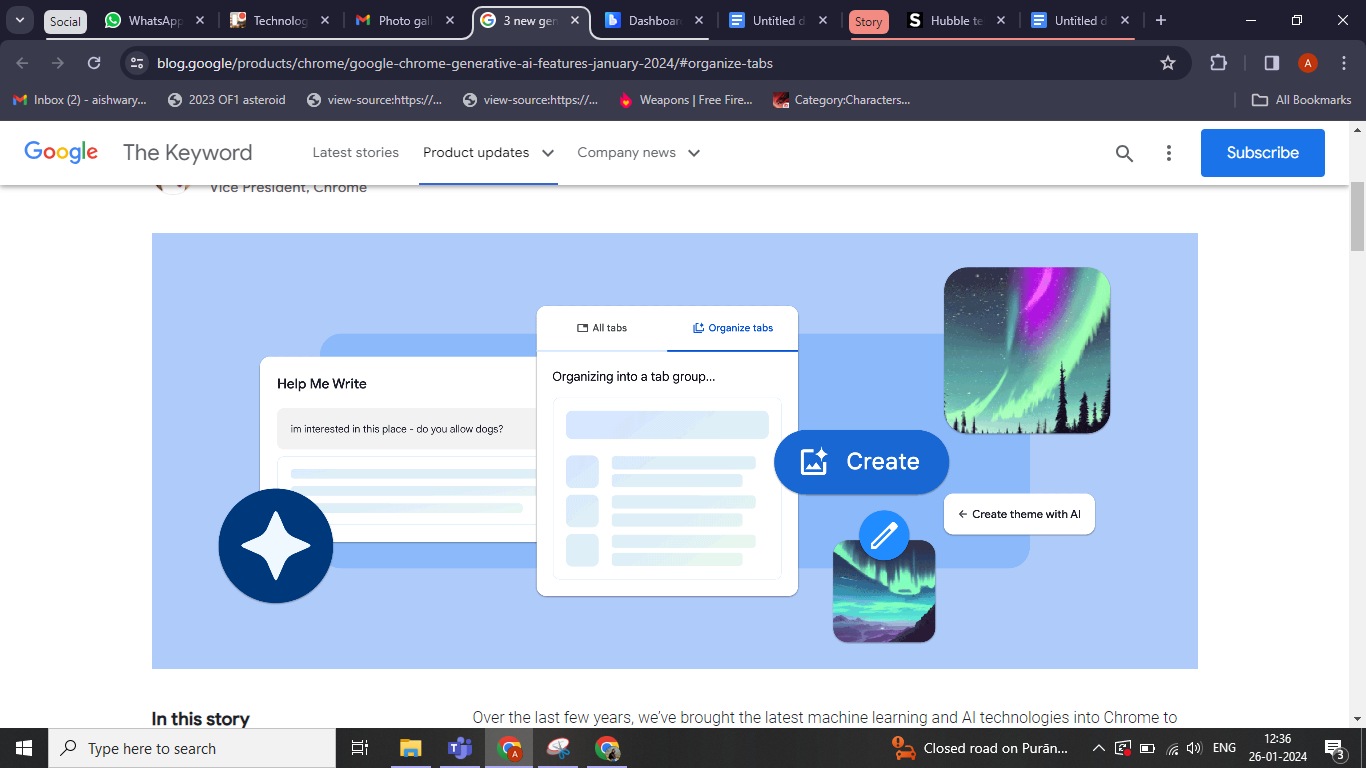
Task: Open the 2023 OF1 asteroid bookmark
Action: click(x=227, y=100)
